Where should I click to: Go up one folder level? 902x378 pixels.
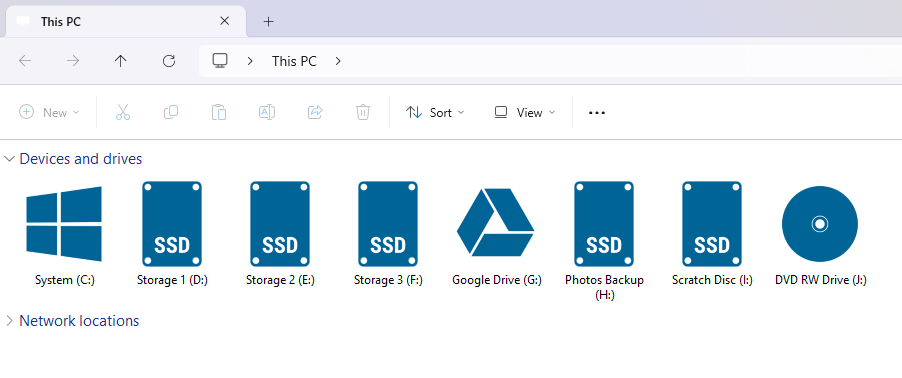coord(120,61)
